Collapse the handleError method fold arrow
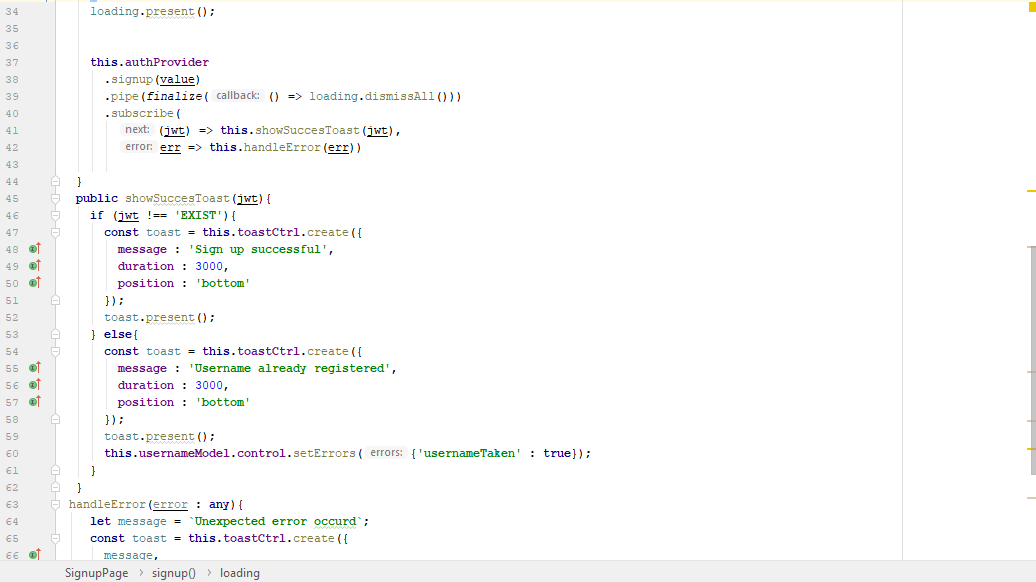The height and width of the screenshot is (582, 1036). tap(57, 504)
